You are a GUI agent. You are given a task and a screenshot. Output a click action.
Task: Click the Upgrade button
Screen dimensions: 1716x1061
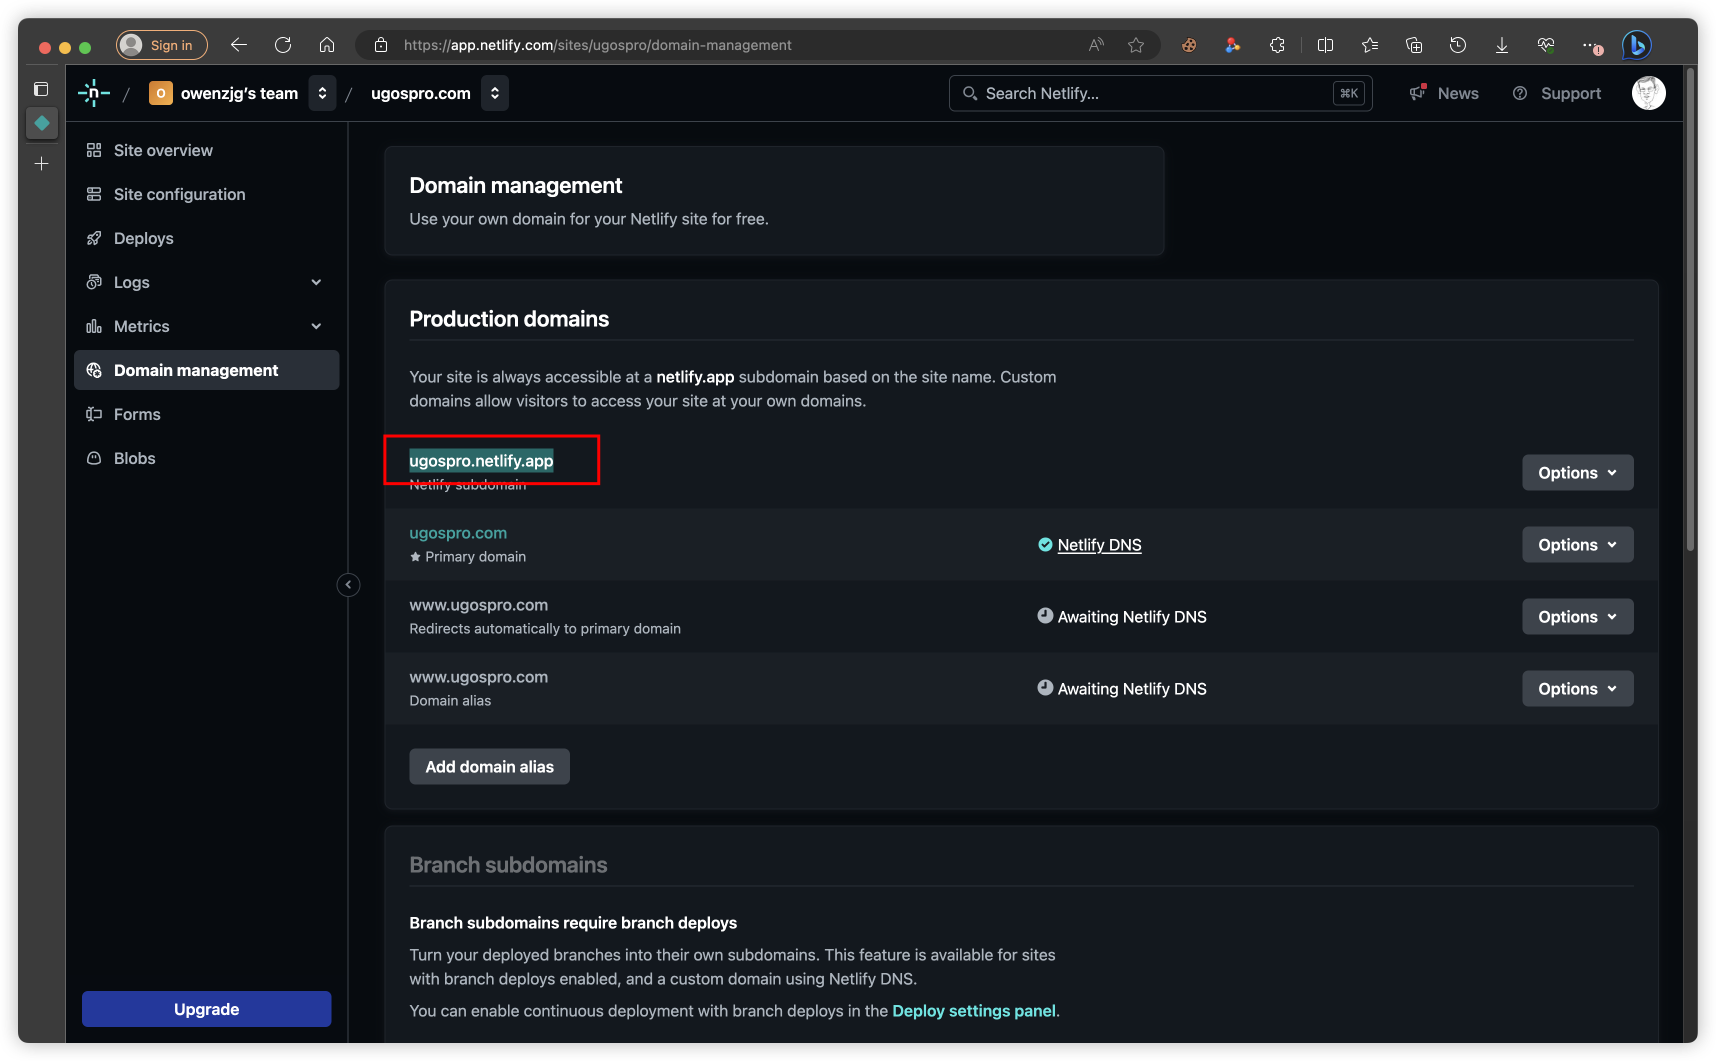coord(206,1009)
